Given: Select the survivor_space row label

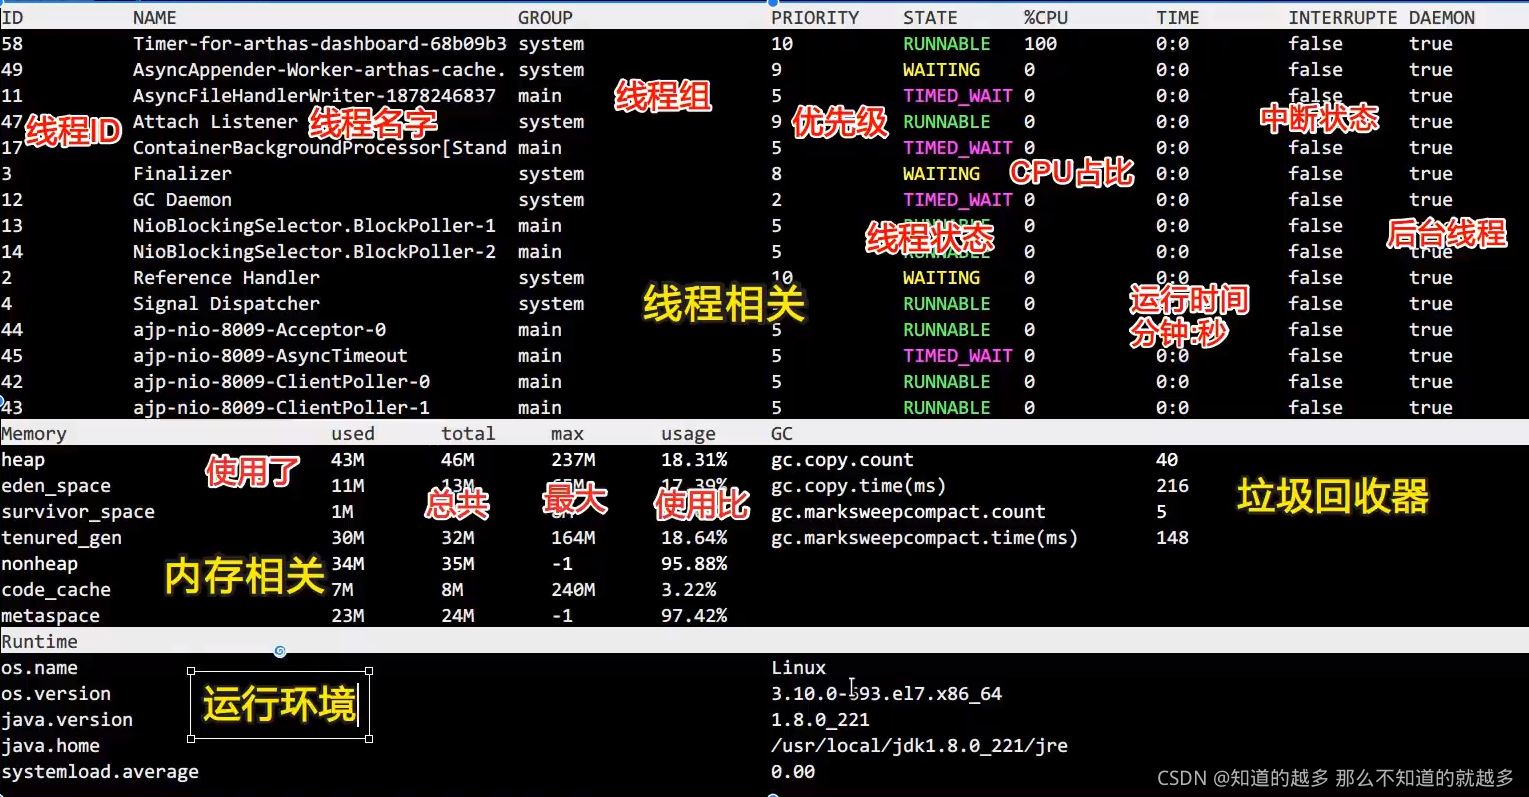Looking at the screenshot, I should coord(78,512).
